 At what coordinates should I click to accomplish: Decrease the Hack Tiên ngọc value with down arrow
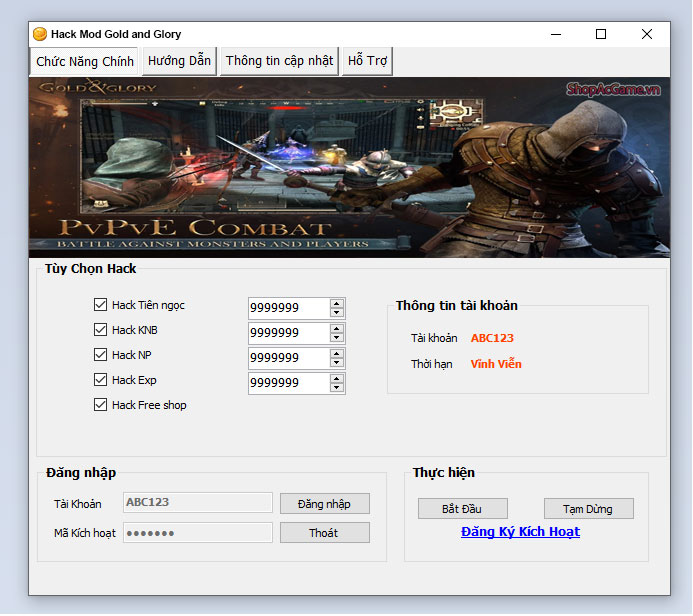coord(336,312)
